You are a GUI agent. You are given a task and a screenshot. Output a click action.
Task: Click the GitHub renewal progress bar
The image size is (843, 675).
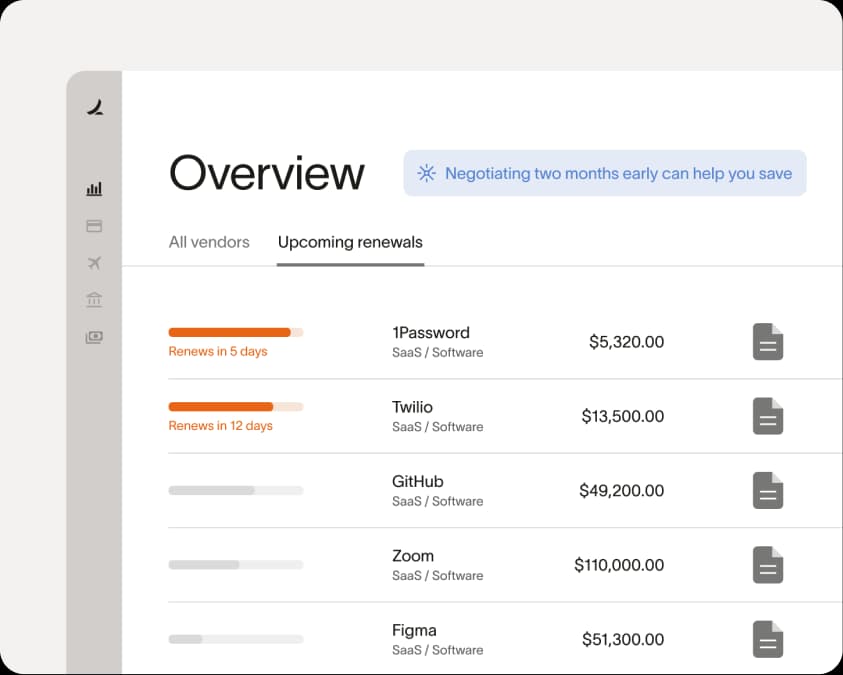click(235, 491)
